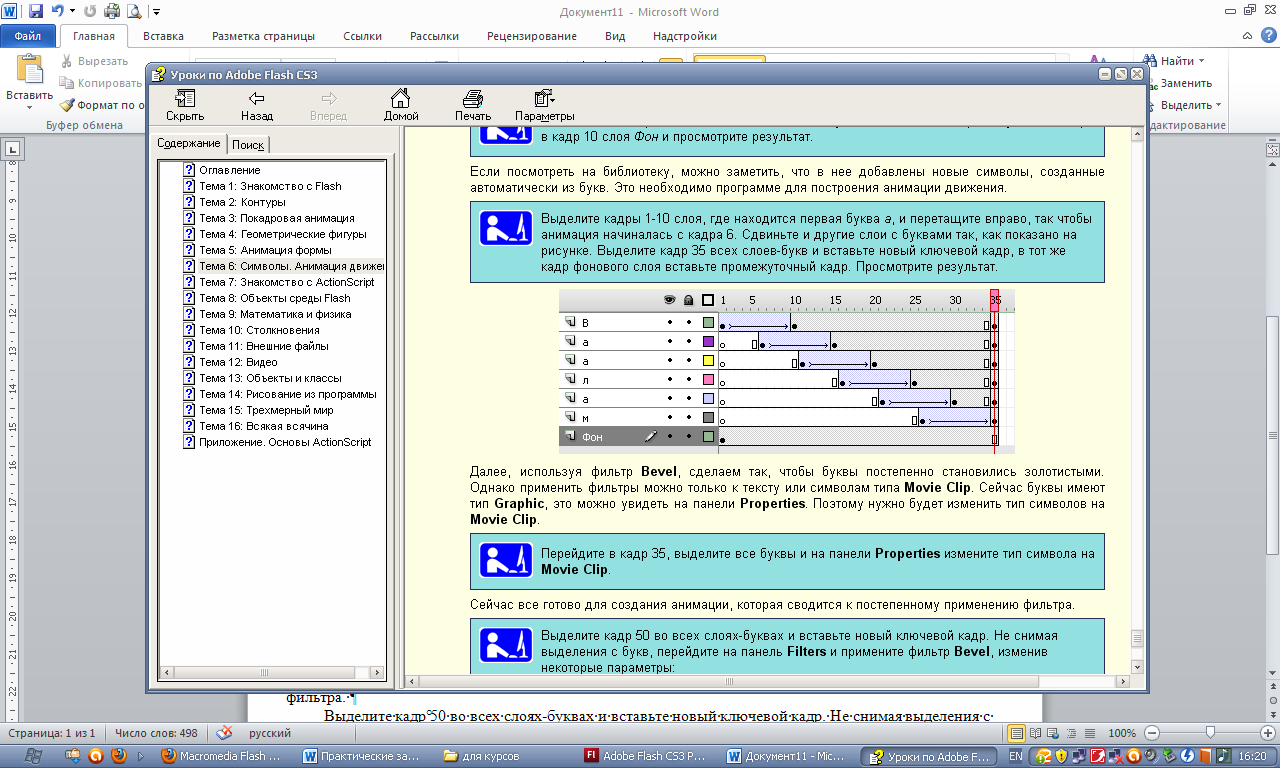Open the для курсов folder taskbar button

(x=506, y=756)
